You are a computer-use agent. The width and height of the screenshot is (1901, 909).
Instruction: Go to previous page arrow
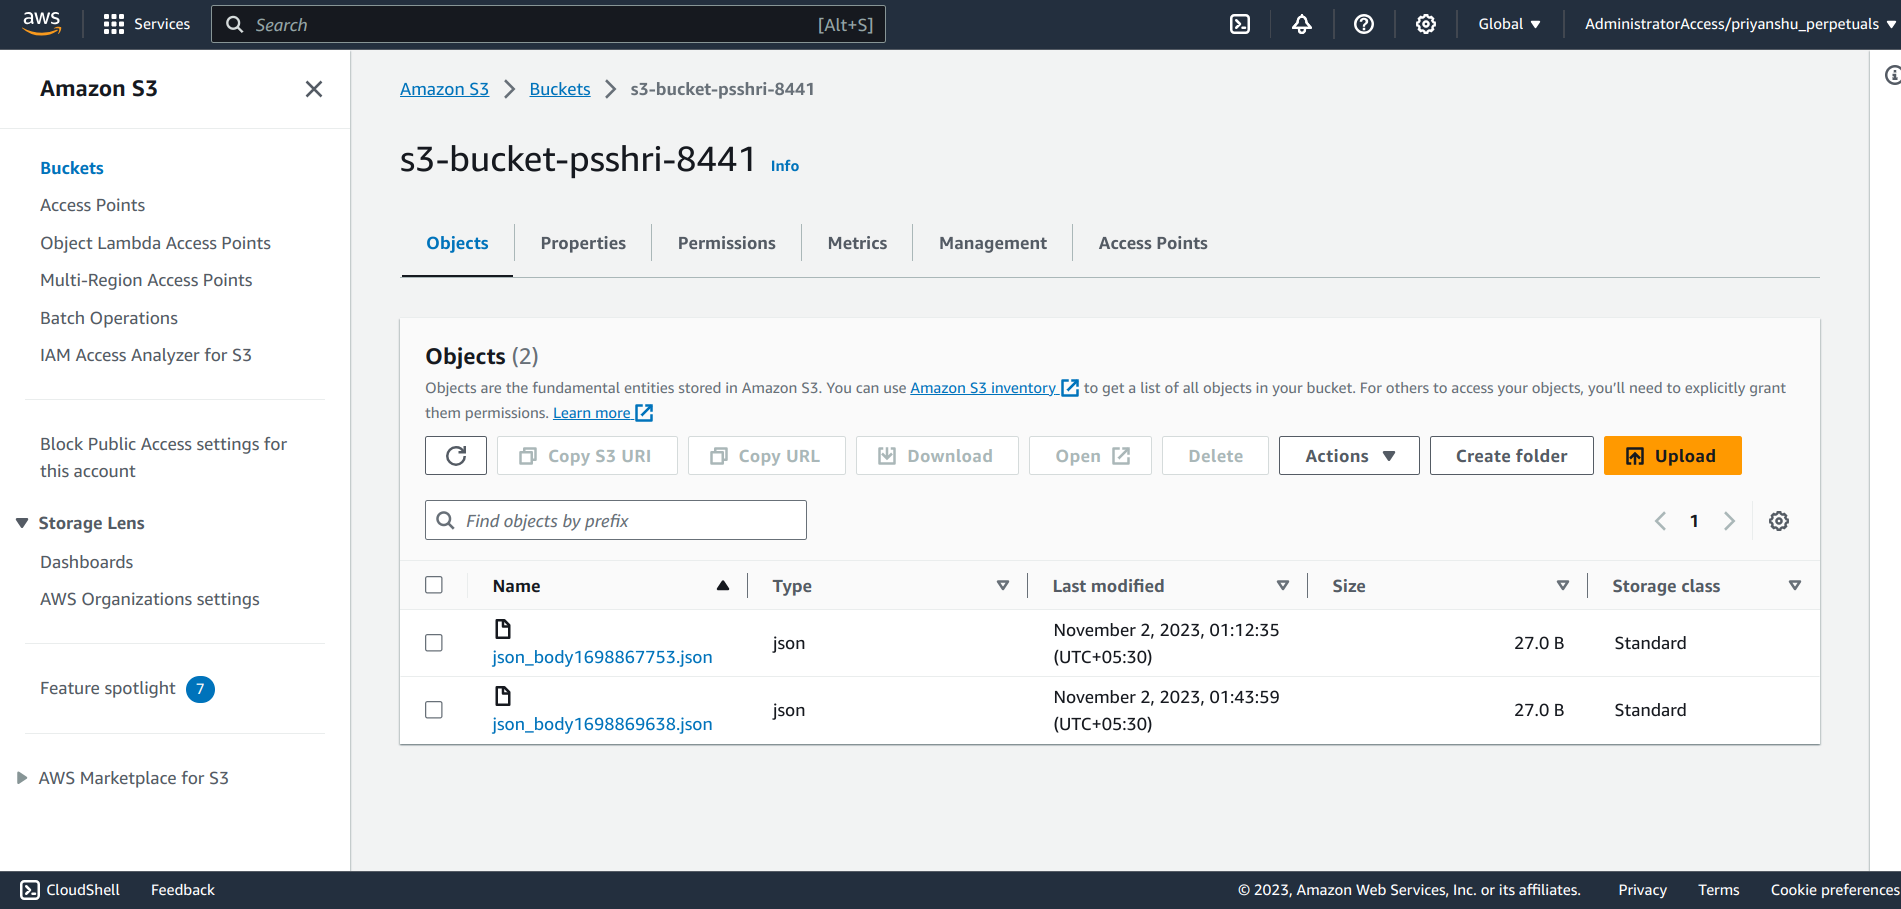coord(1660,521)
